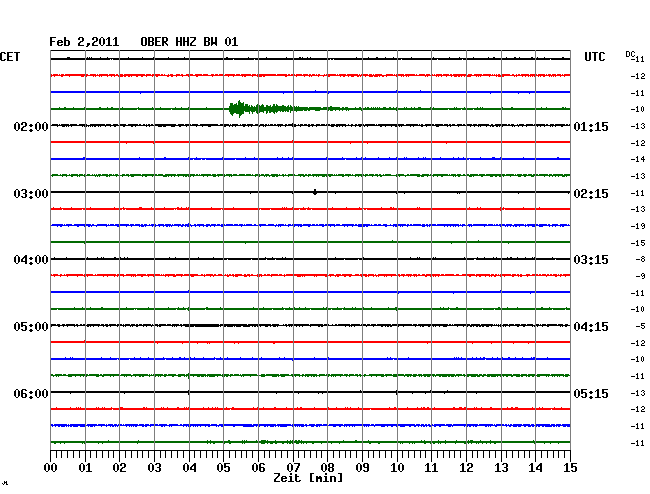Viewport: 650px width, 494px height.
Task: Click the DC value -14
Action: (638, 159)
